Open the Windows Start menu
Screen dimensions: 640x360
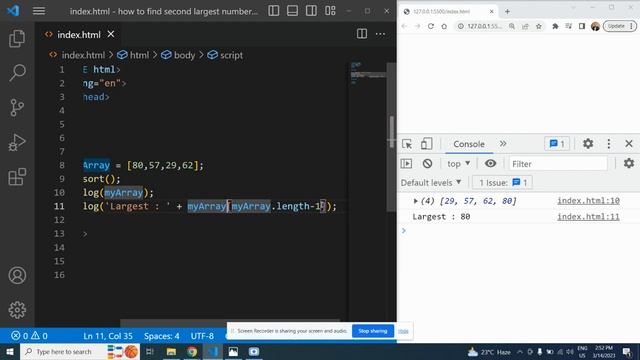pos(10,352)
